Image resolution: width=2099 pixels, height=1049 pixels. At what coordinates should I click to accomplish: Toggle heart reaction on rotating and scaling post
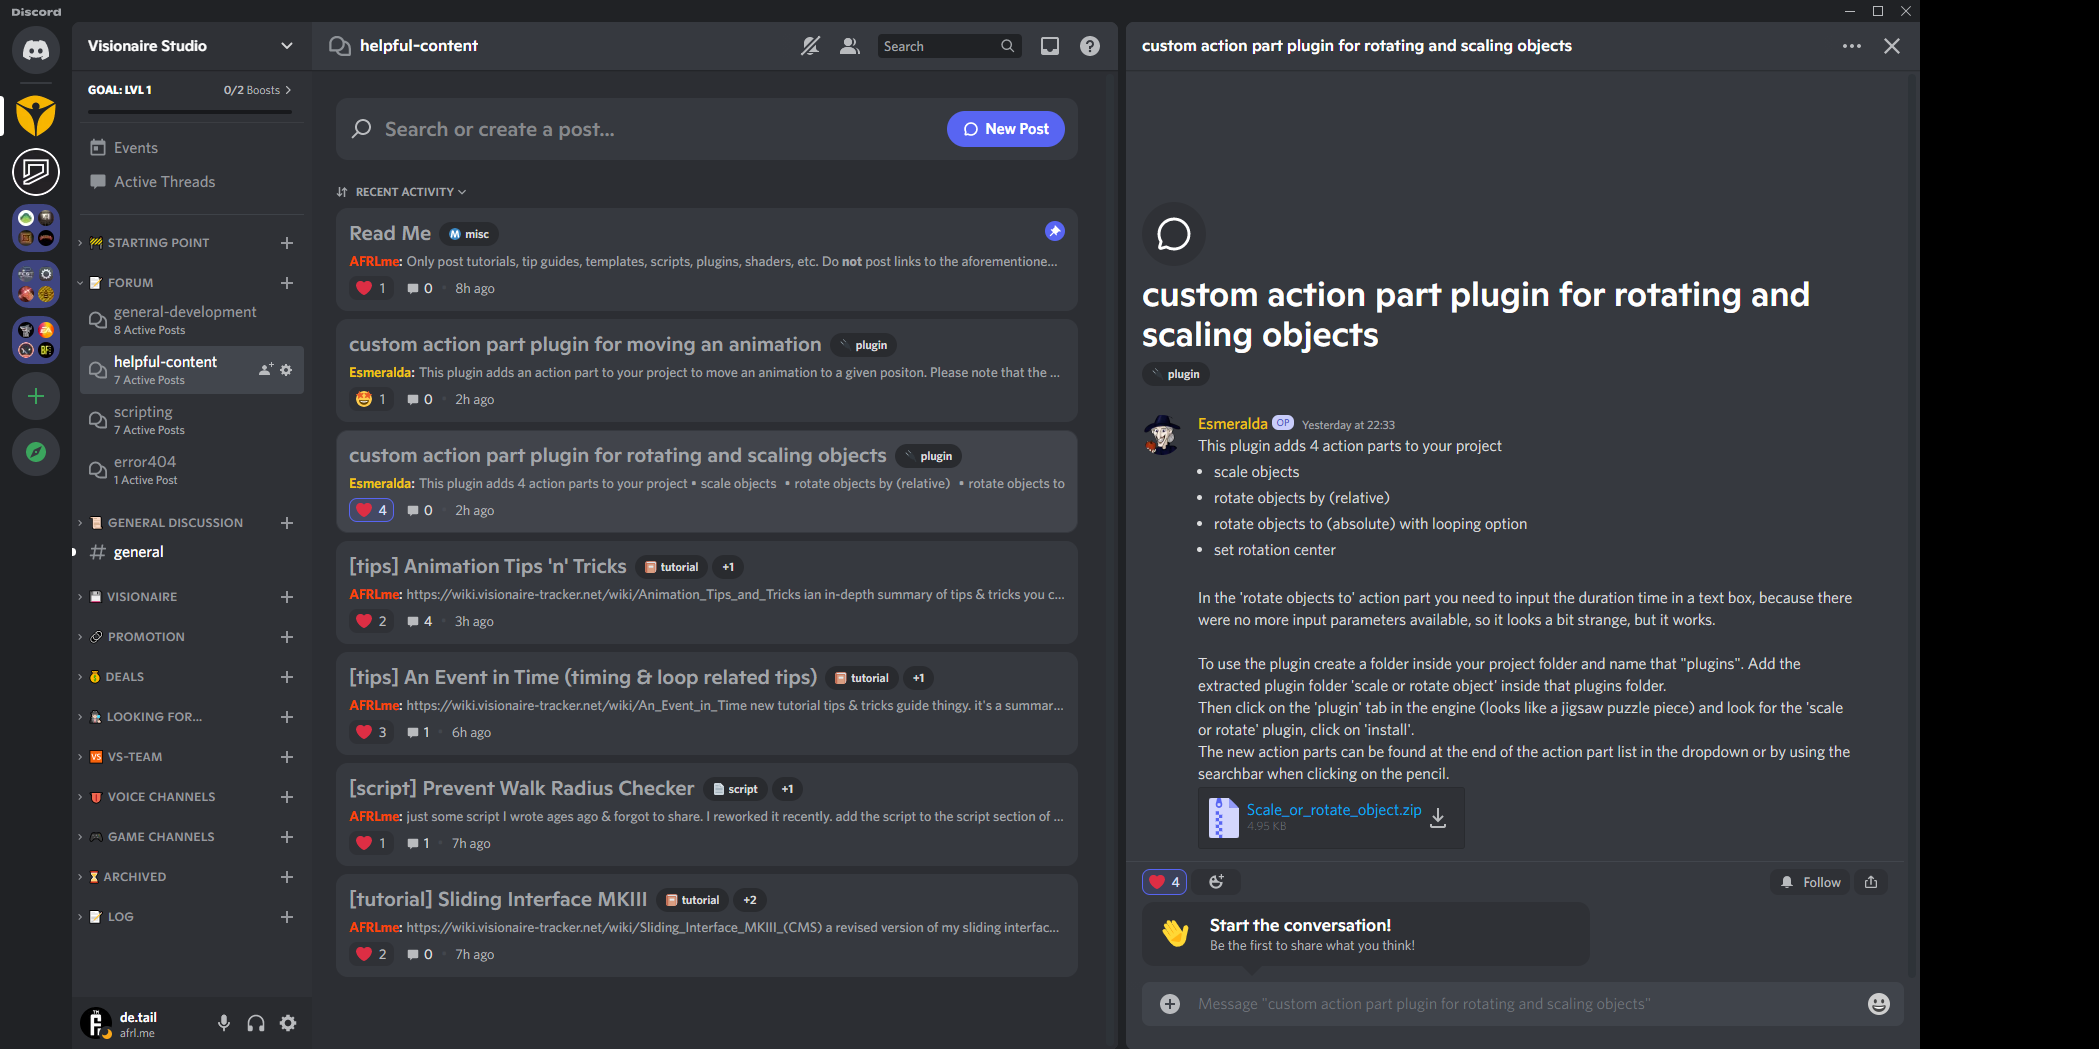372,510
